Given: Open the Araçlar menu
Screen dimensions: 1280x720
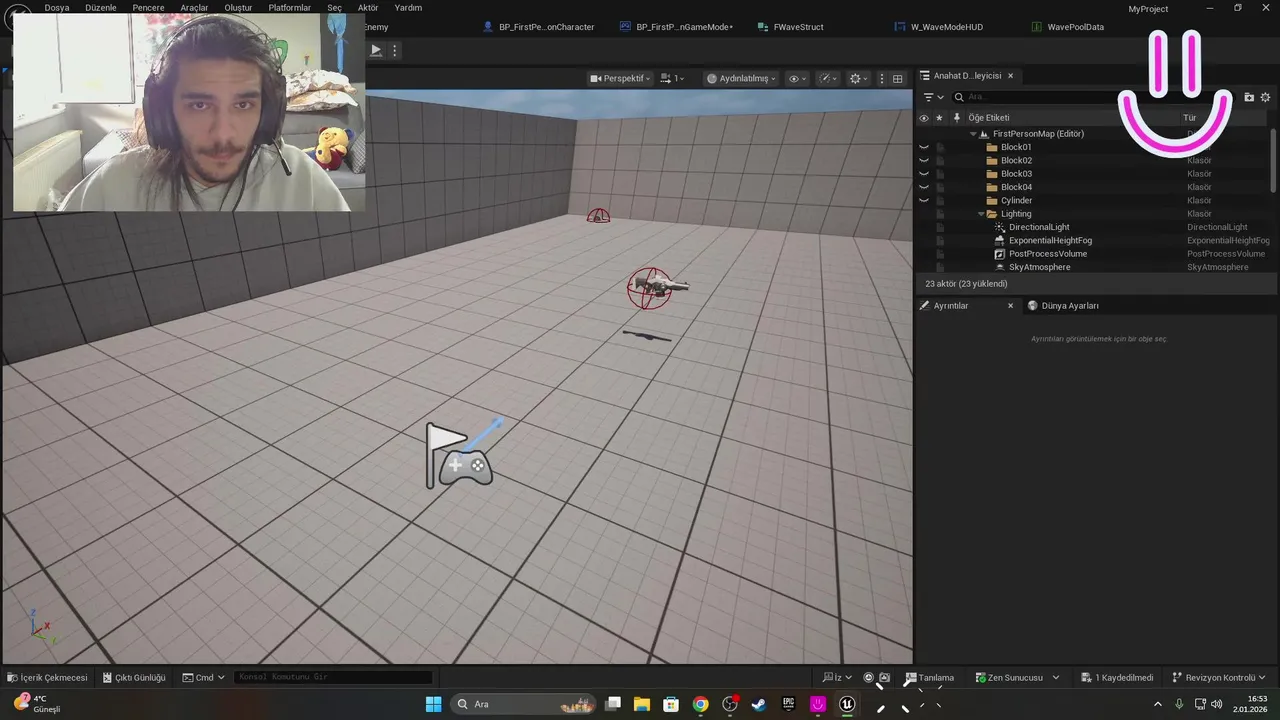Looking at the screenshot, I should click(x=194, y=8).
